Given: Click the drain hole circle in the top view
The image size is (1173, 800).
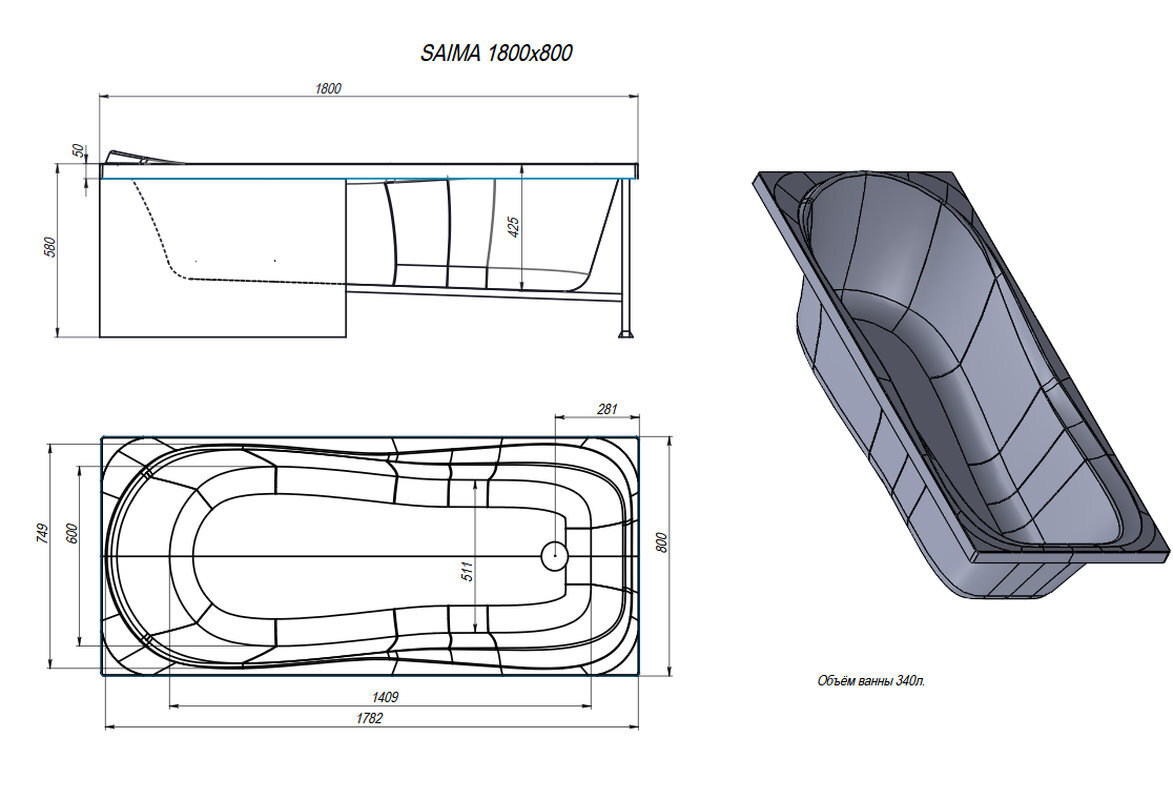Looking at the screenshot, I should coord(554,556).
